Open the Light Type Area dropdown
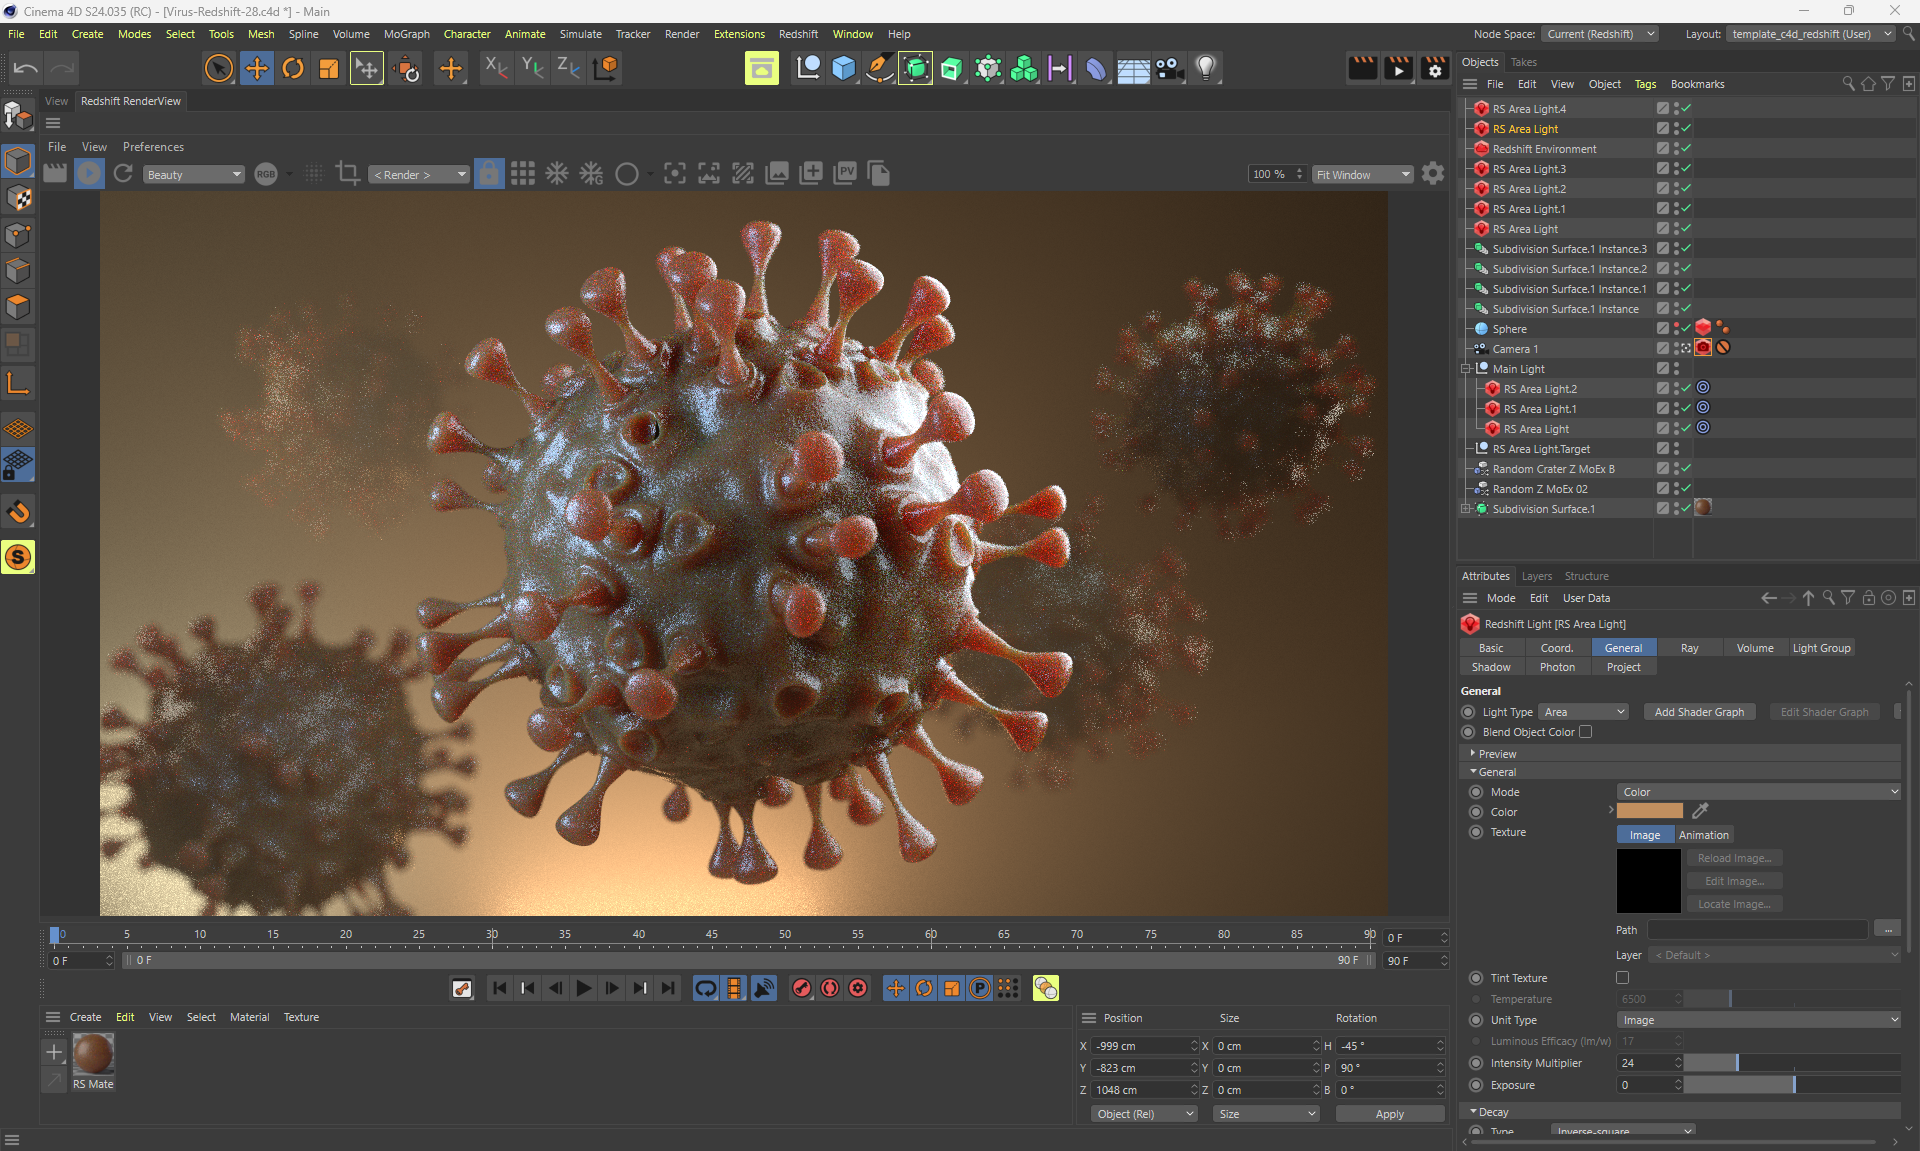Screen dimensions: 1920x1151 coord(1584,712)
